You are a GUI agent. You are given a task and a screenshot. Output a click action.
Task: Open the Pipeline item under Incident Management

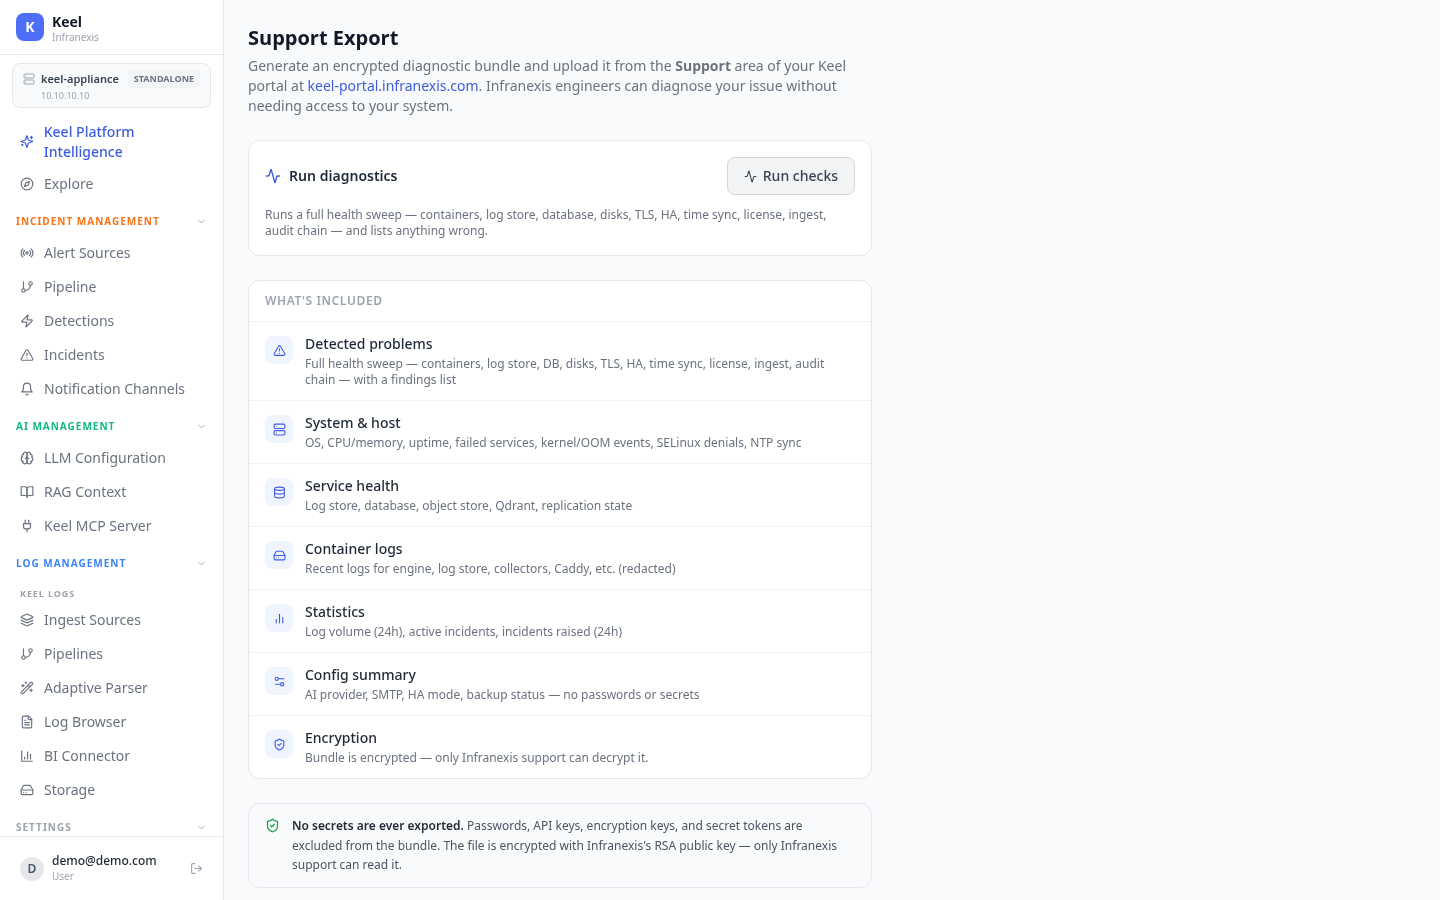click(111, 287)
